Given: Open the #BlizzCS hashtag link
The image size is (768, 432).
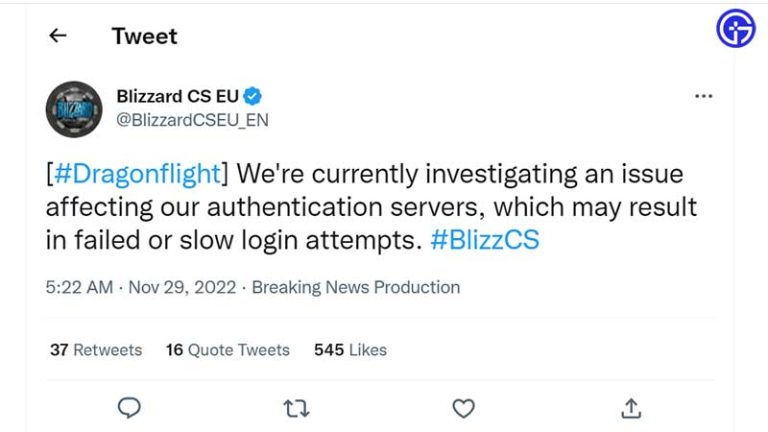Looking at the screenshot, I should 484,241.
